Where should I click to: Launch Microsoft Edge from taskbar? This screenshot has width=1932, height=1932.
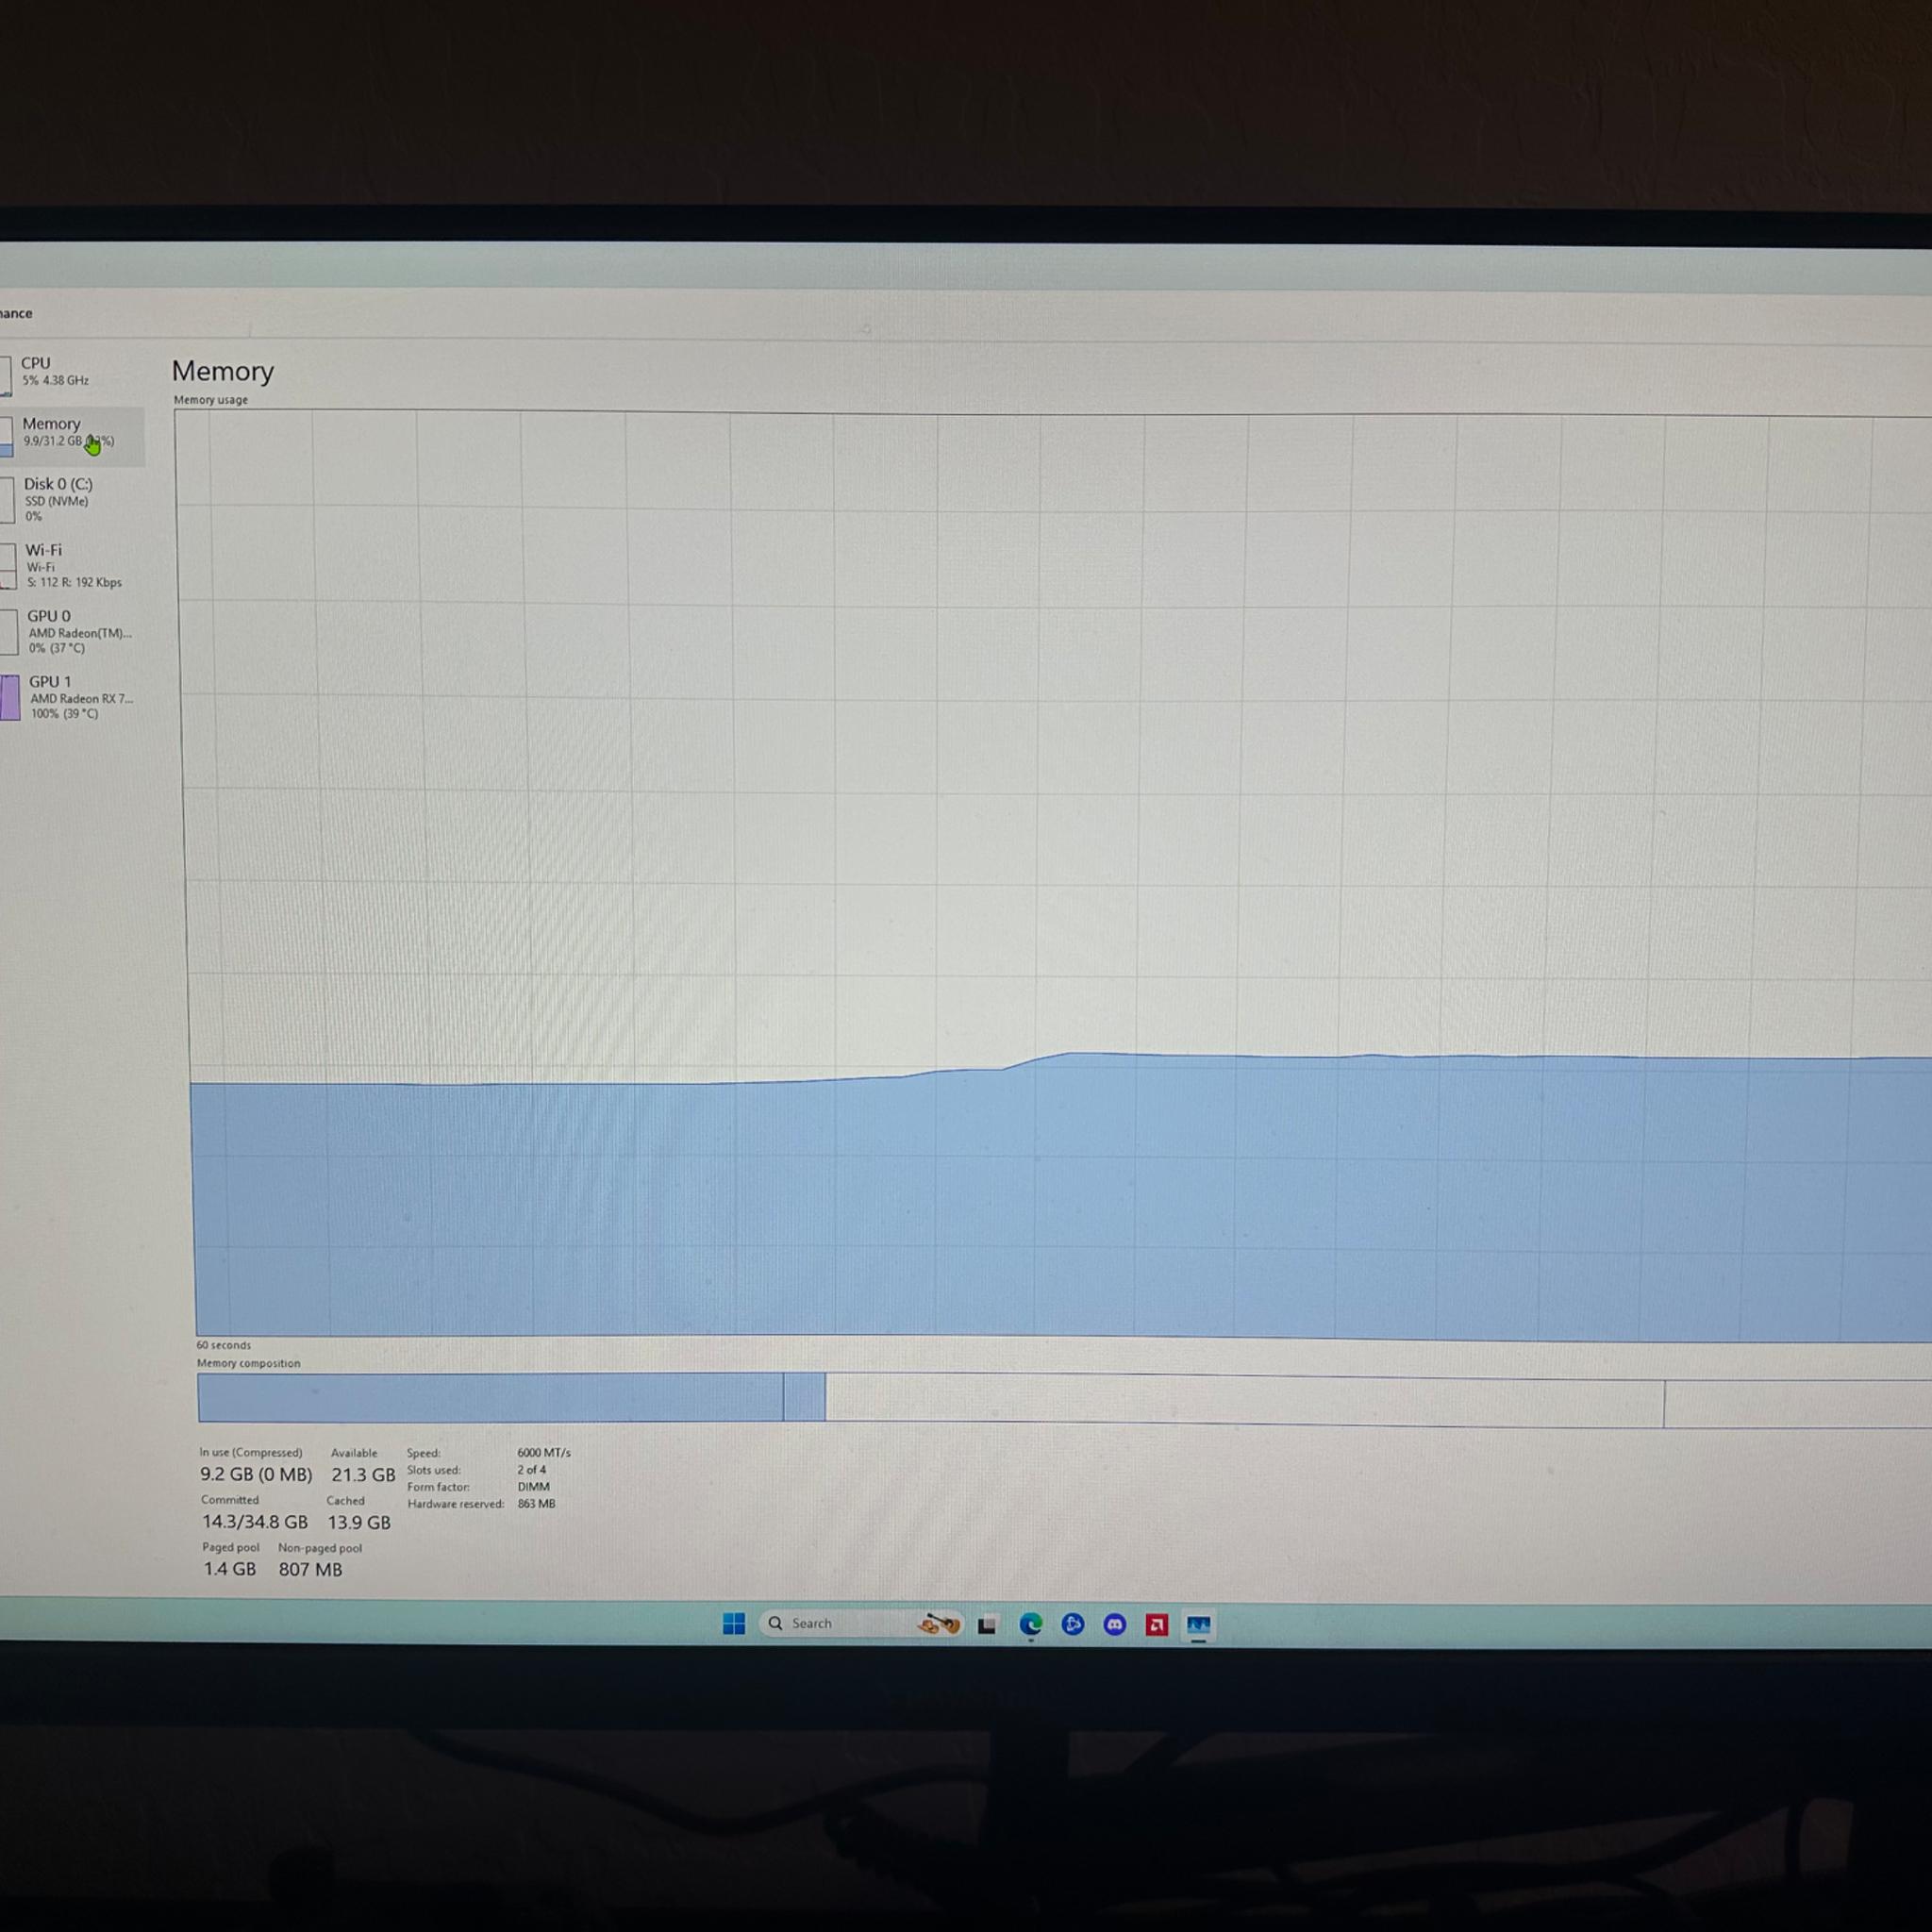(1030, 1624)
